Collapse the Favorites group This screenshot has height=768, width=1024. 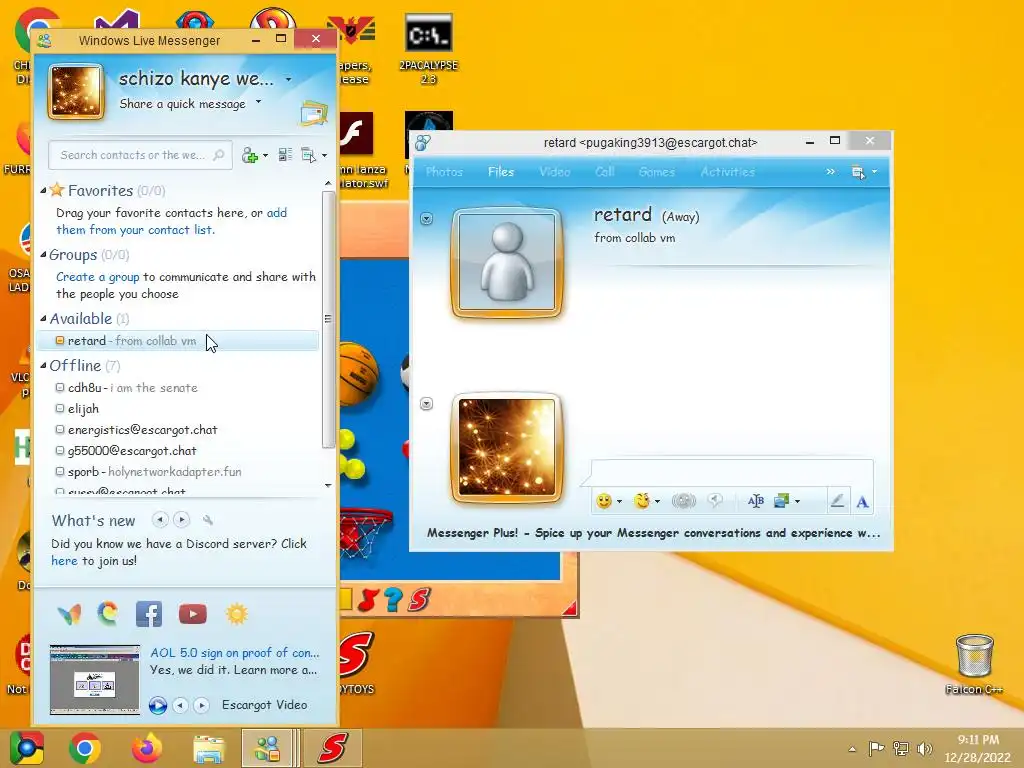coord(43,191)
